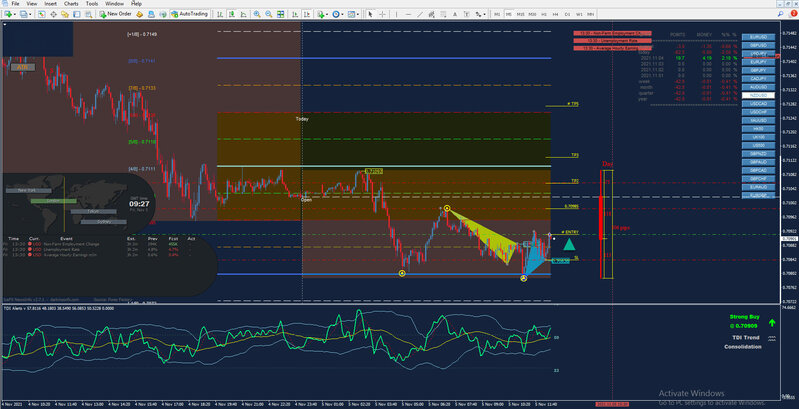Click the zoom in magnifier icon
The height and width of the screenshot is (409, 799).
pos(257,14)
